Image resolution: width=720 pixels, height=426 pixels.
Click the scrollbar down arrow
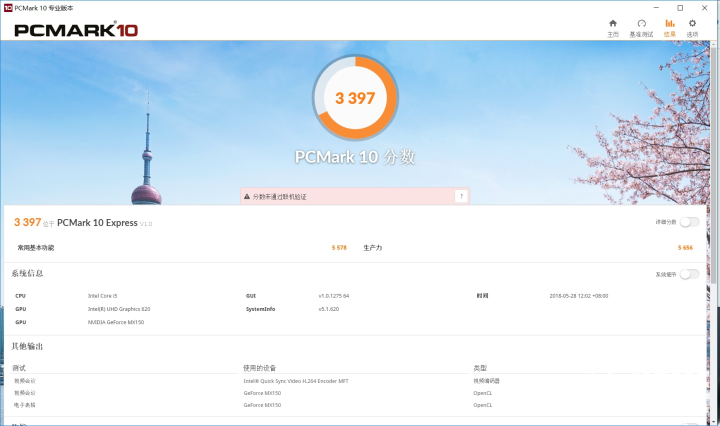[x=713, y=420]
